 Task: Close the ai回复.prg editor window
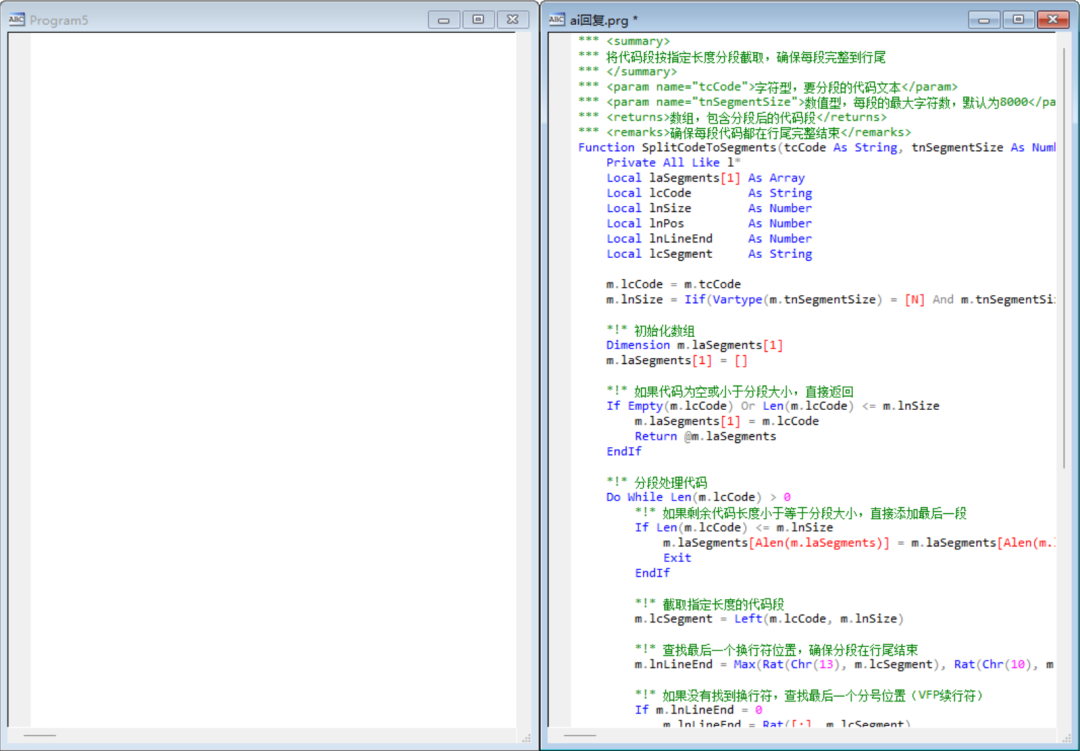coord(1052,19)
